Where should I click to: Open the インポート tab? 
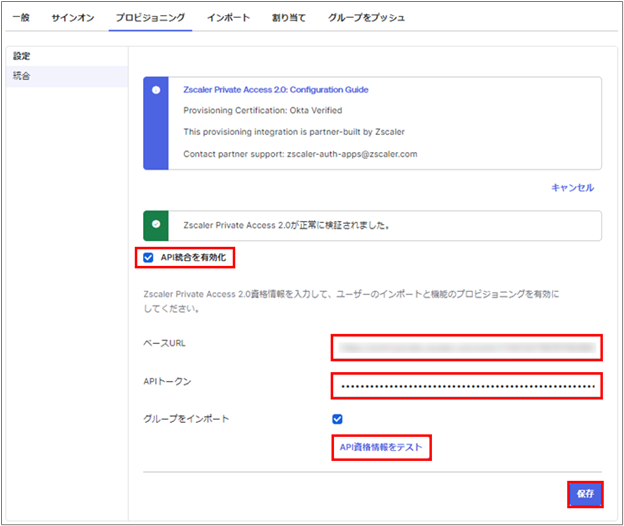[228, 18]
